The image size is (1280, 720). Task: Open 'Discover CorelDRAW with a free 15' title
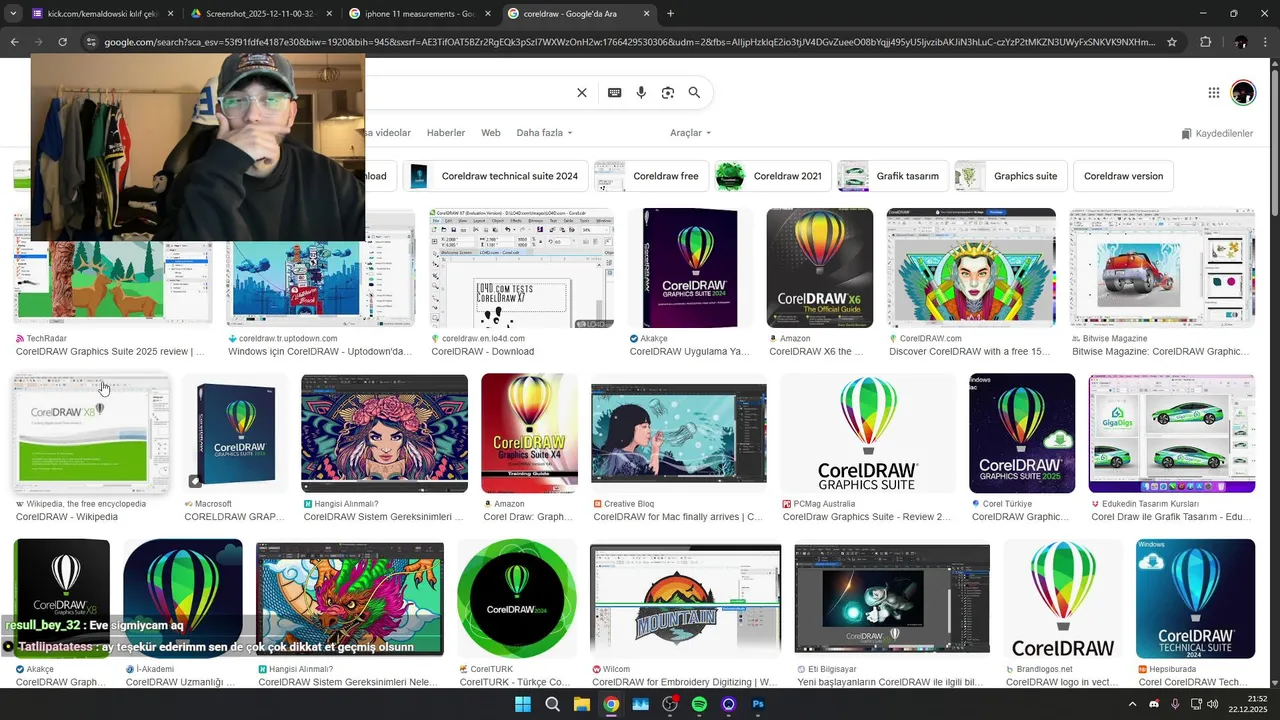tap(970, 352)
